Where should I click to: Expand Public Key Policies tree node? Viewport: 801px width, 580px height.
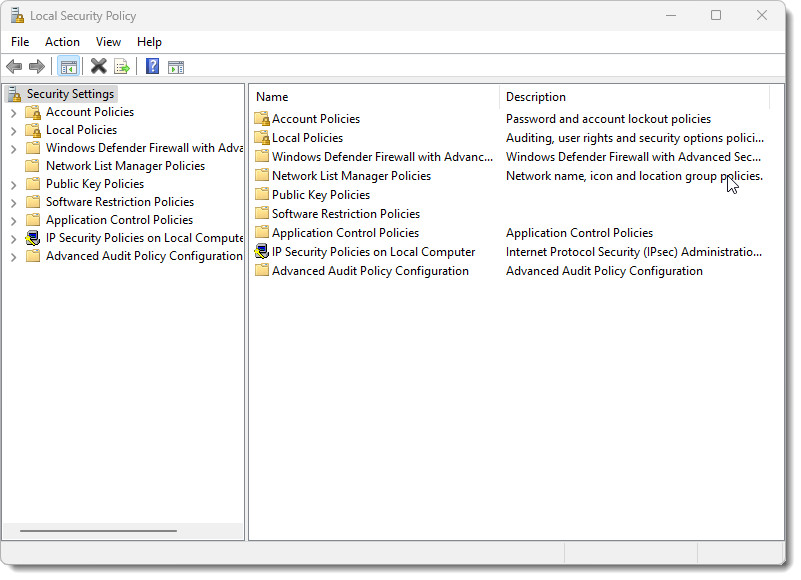click(13, 185)
